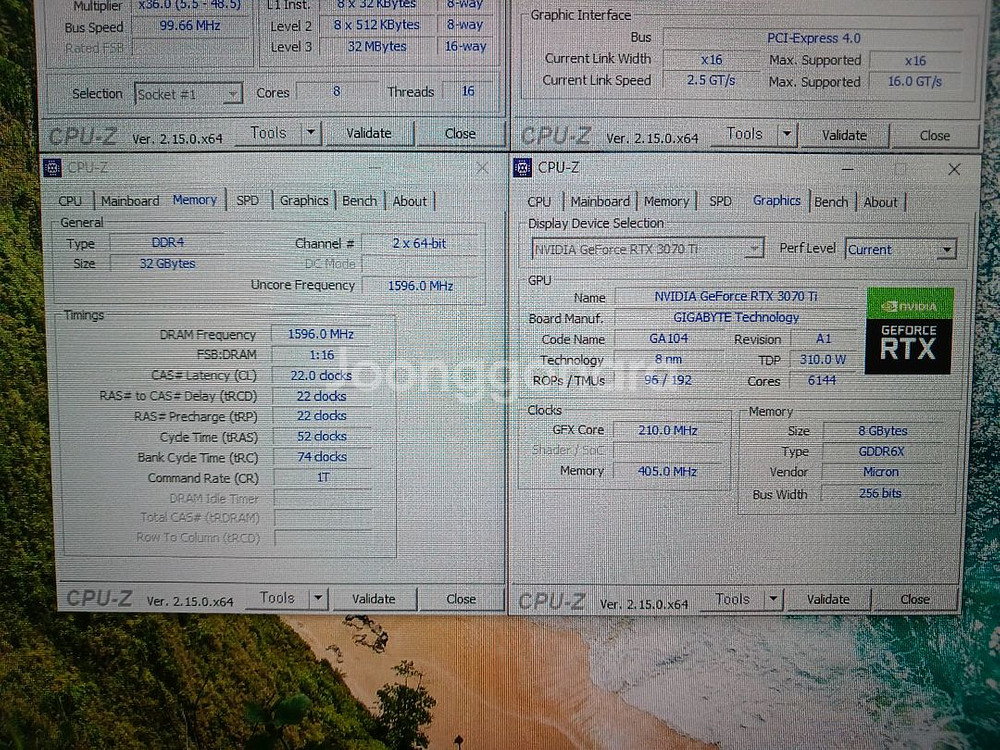Click GPU memory Type value GDDR6X
The image size is (1000, 750).
(x=881, y=452)
